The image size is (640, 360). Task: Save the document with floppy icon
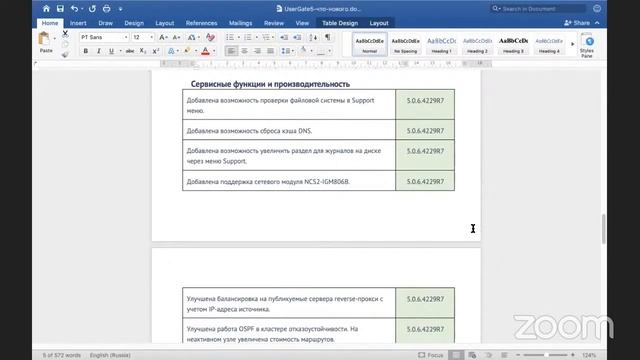click(x=60, y=9)
